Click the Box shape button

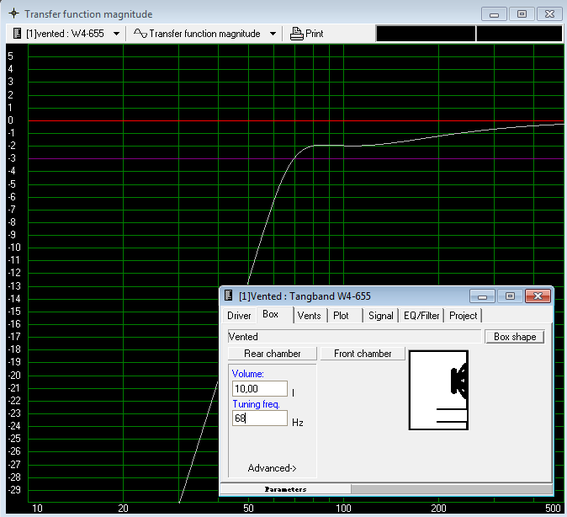pyautogui.click(x=515, y=337)
